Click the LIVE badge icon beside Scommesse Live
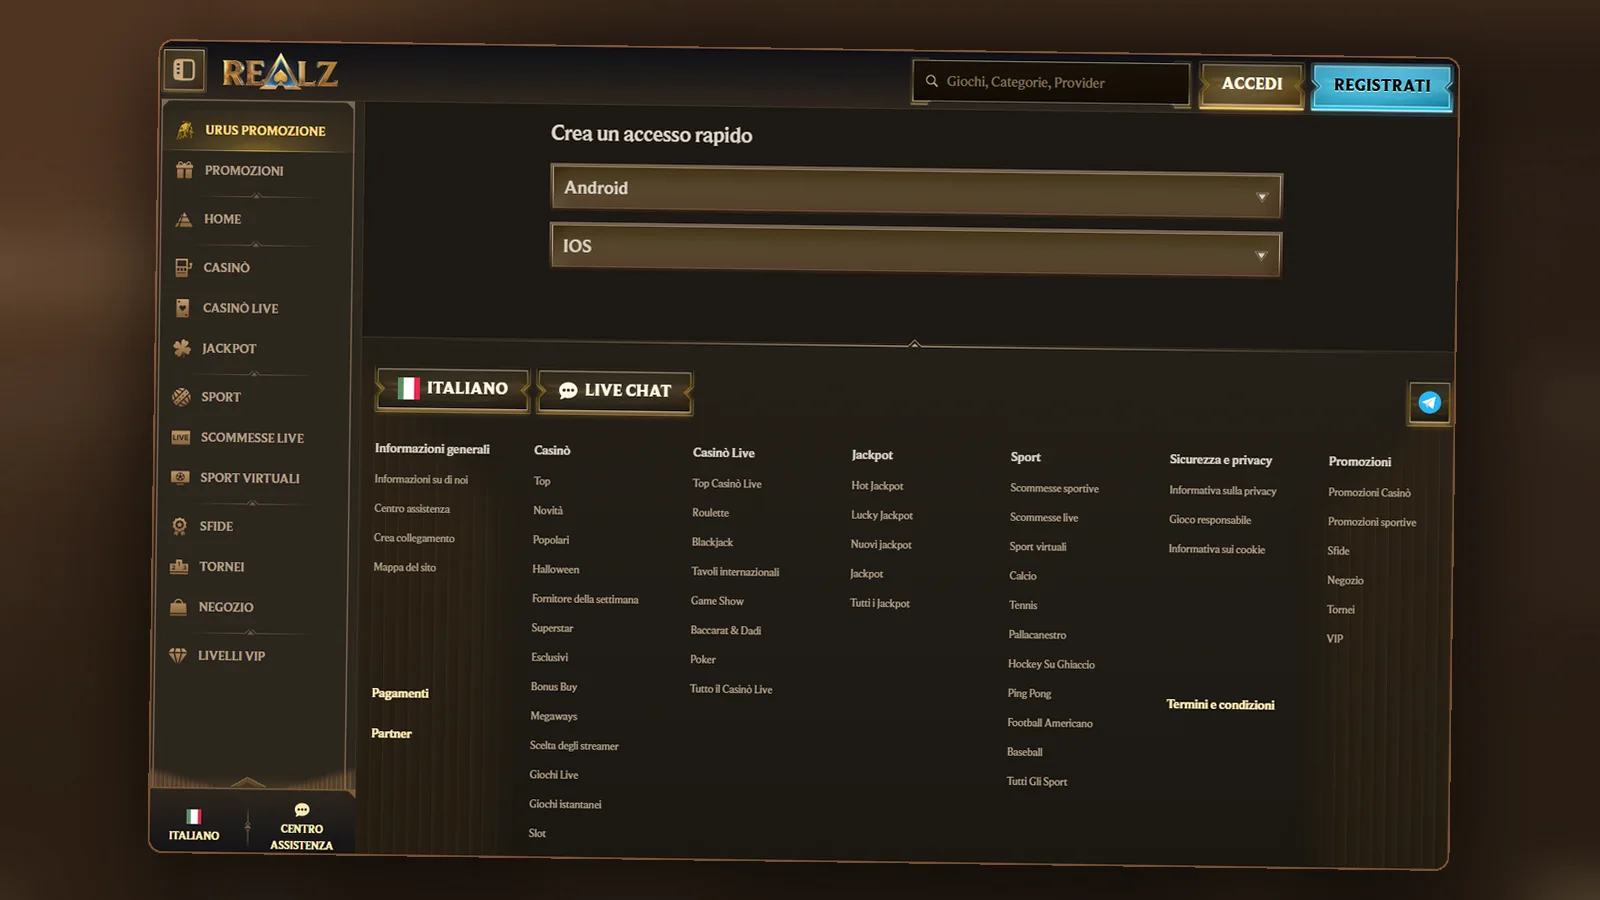 pyautogui.click(x=180, y=437)
